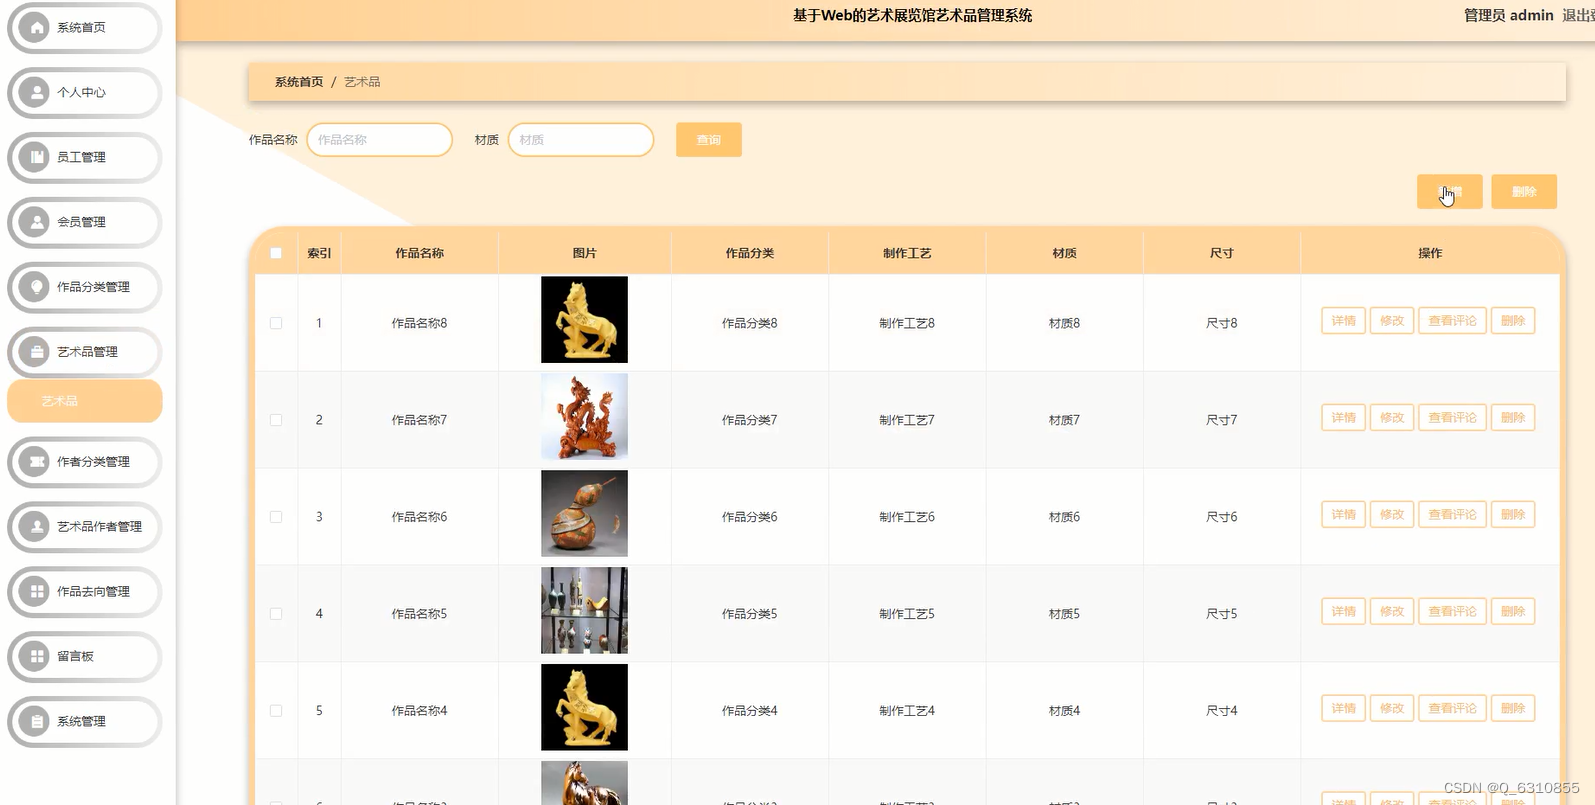Screen dimensions: 1595x805
Task: Click 退出登录 at top right
Action: (1578, 15)
